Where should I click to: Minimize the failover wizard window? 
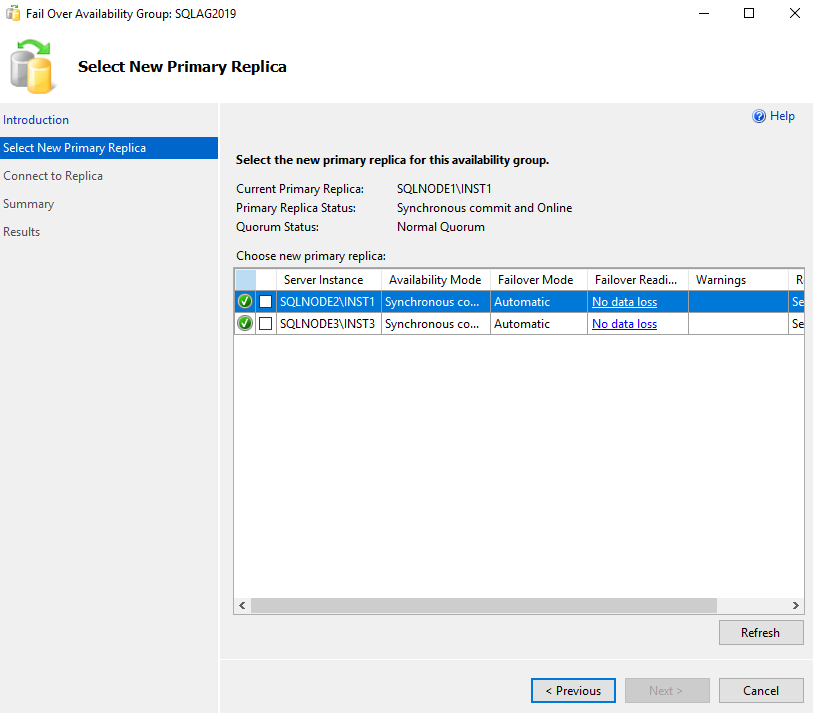(x=704, y=13)
